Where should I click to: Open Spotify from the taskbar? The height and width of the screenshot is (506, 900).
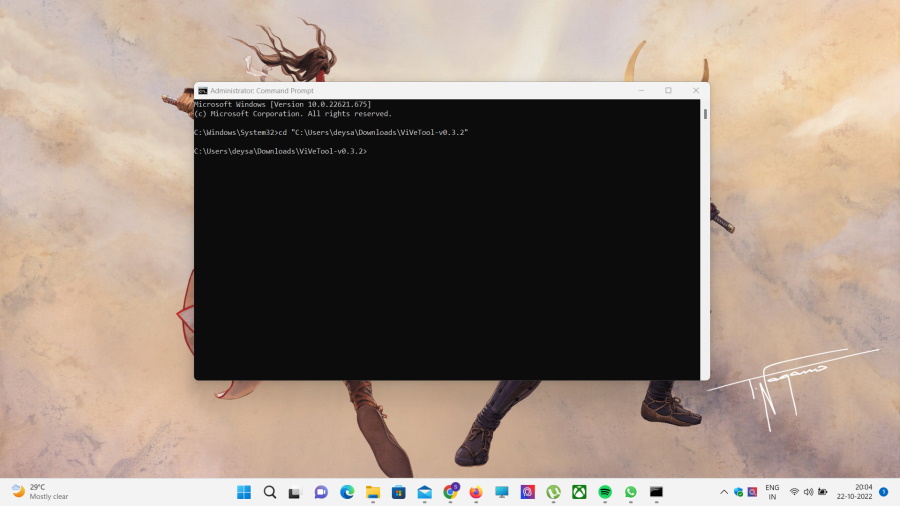tap(605, 492)
